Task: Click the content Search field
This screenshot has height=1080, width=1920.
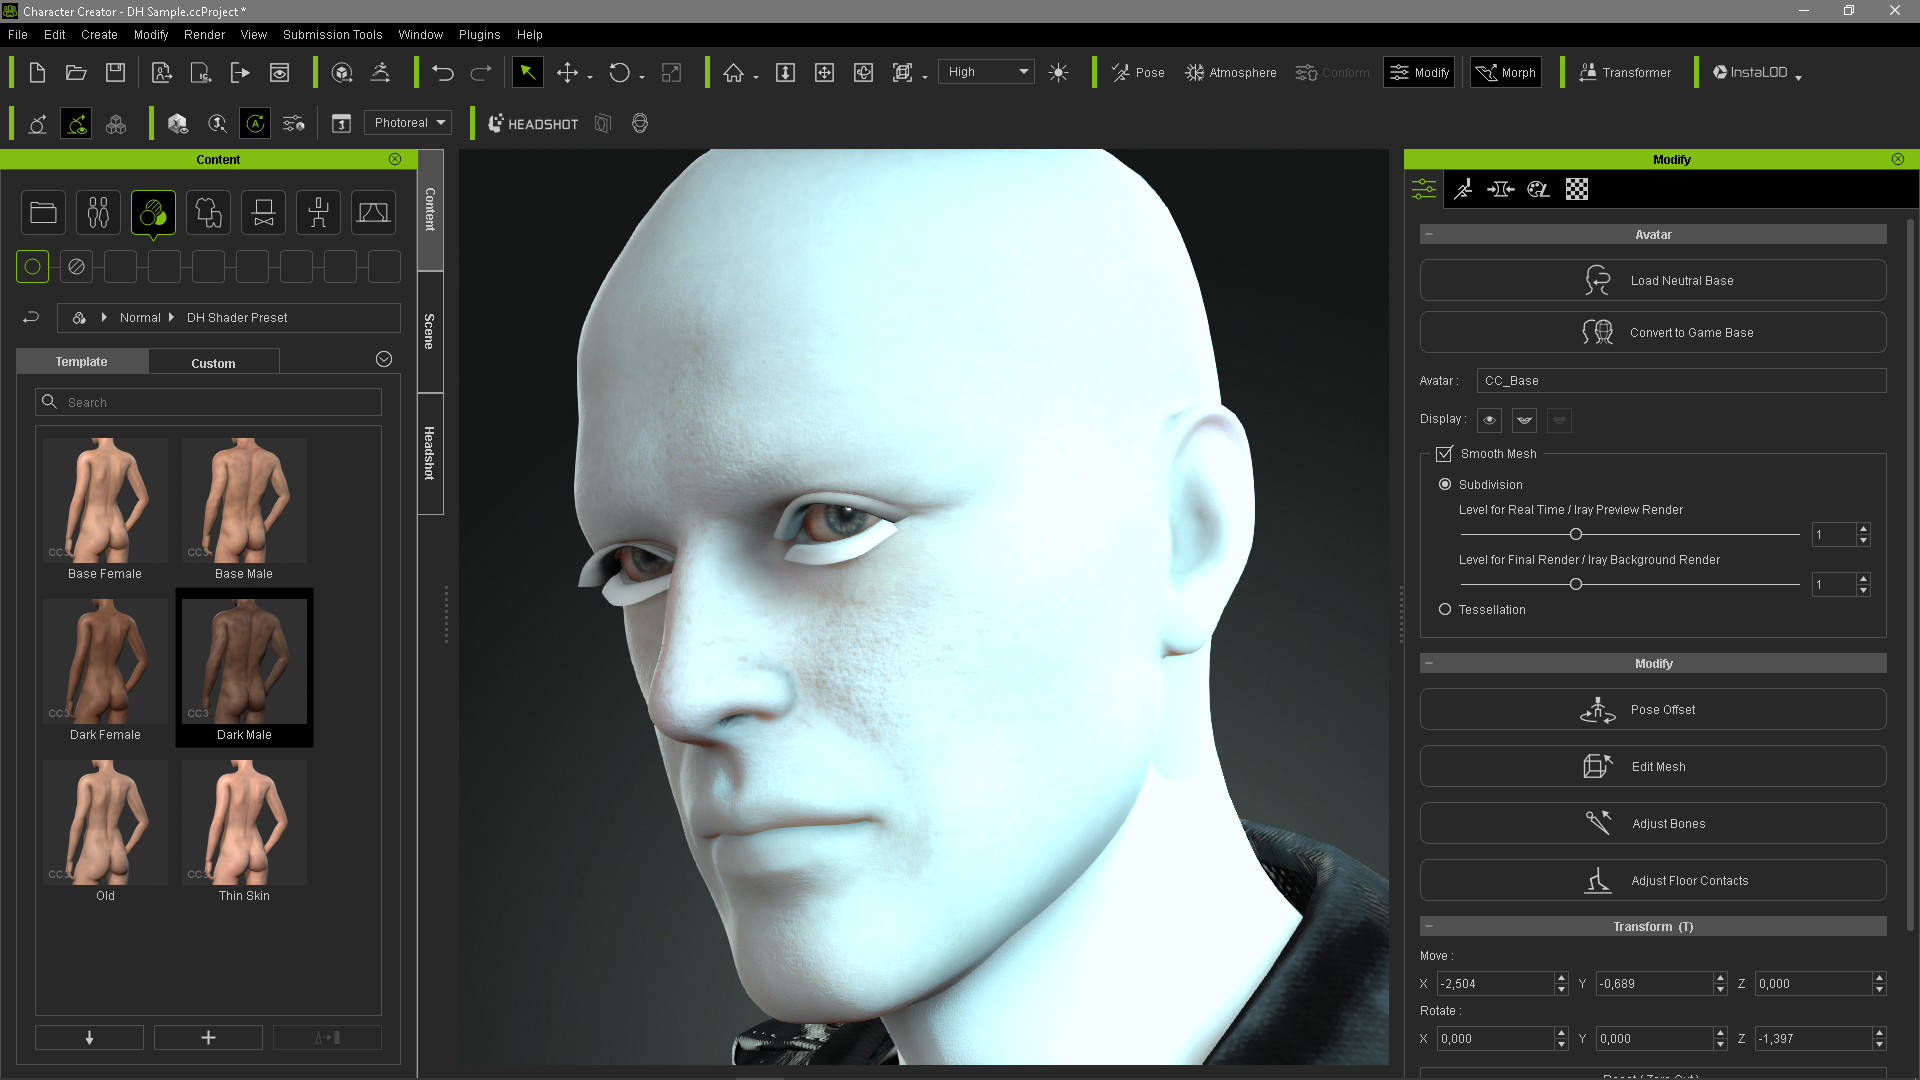Action: 208,402
